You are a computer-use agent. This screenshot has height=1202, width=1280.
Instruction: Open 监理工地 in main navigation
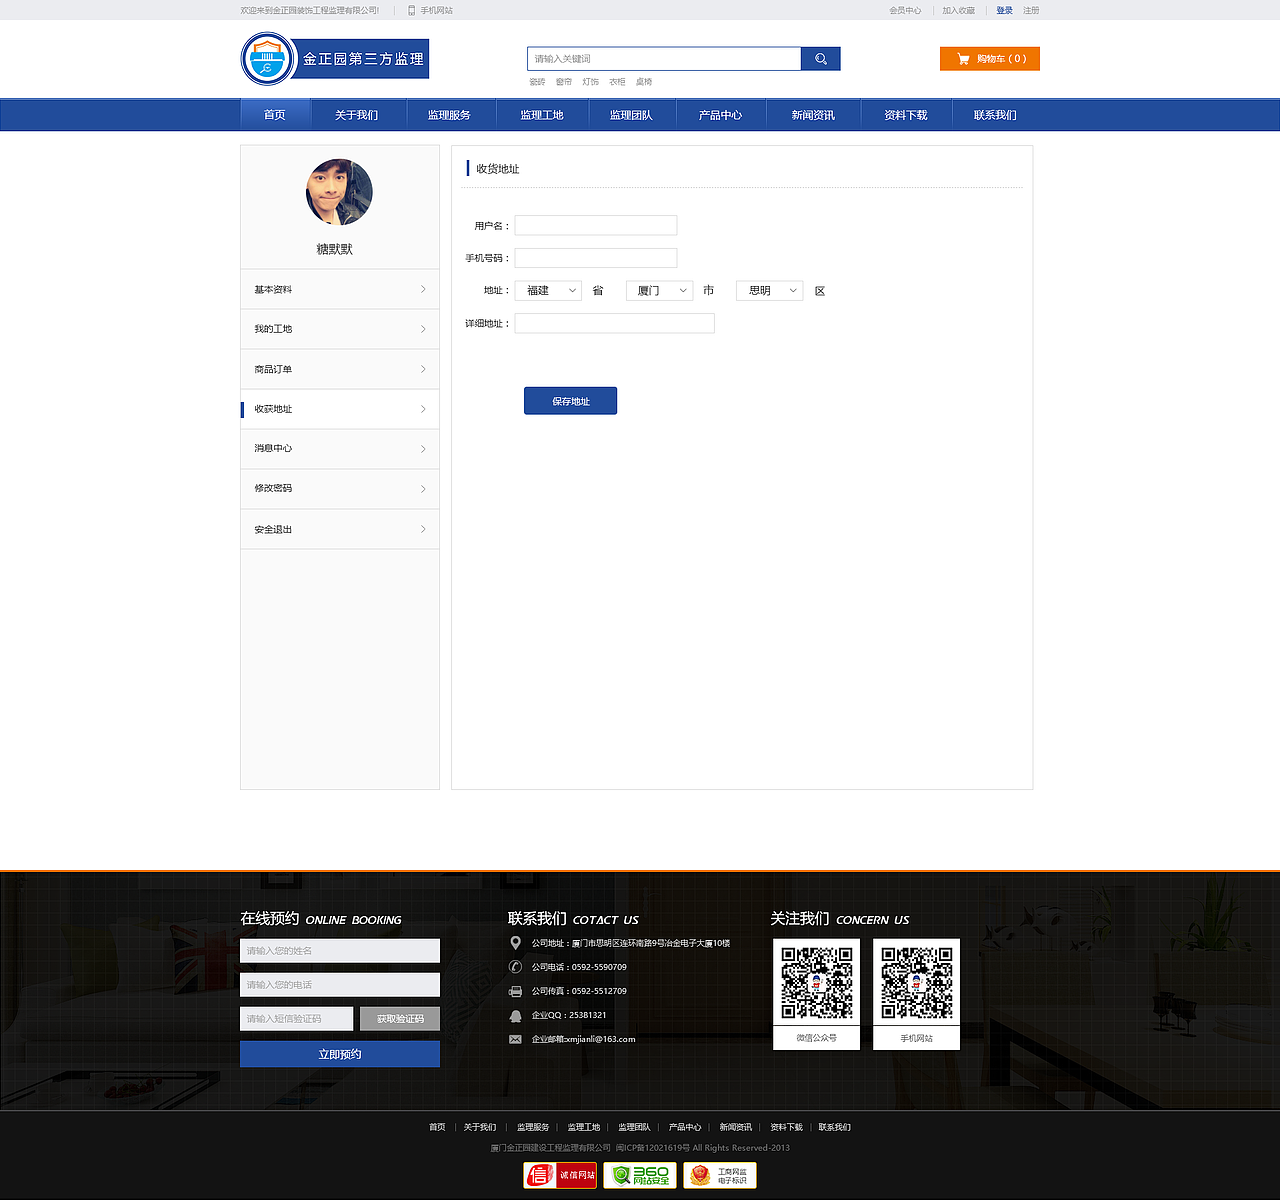[x=542, y=115]
